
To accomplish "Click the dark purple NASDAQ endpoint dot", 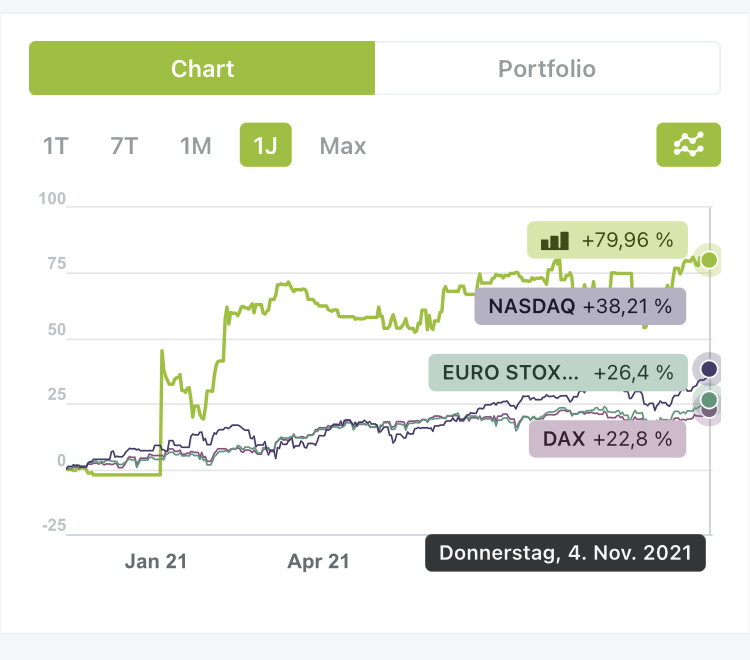I will 709,369.
